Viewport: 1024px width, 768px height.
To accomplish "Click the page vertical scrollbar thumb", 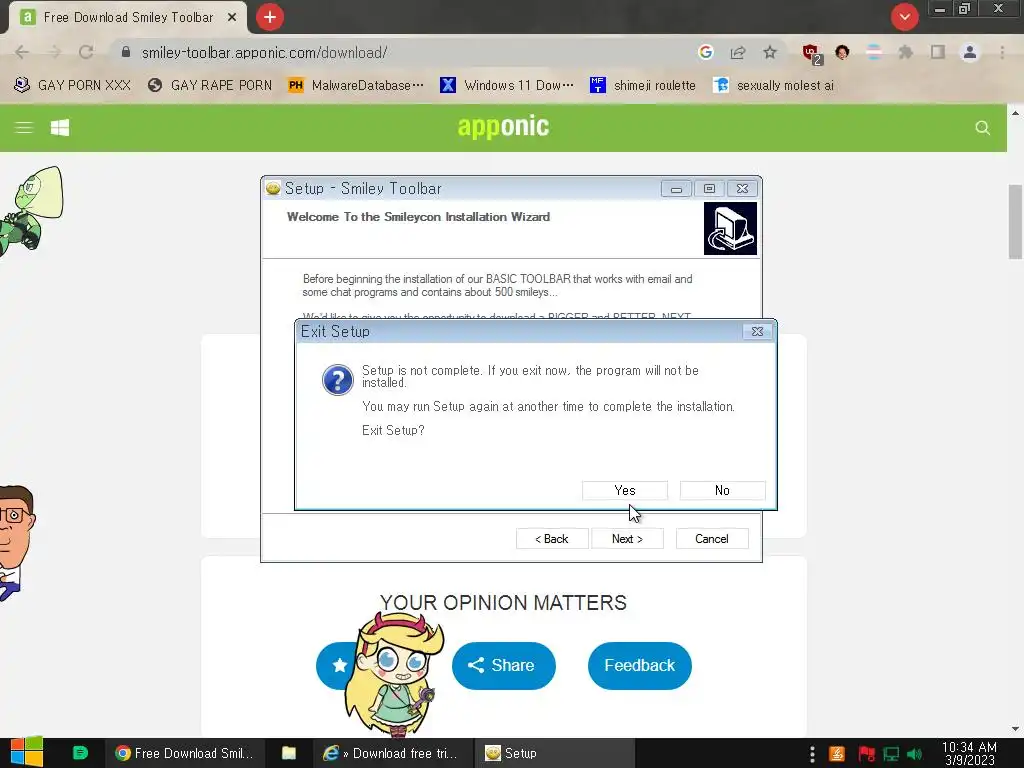I will [1015, 222].
